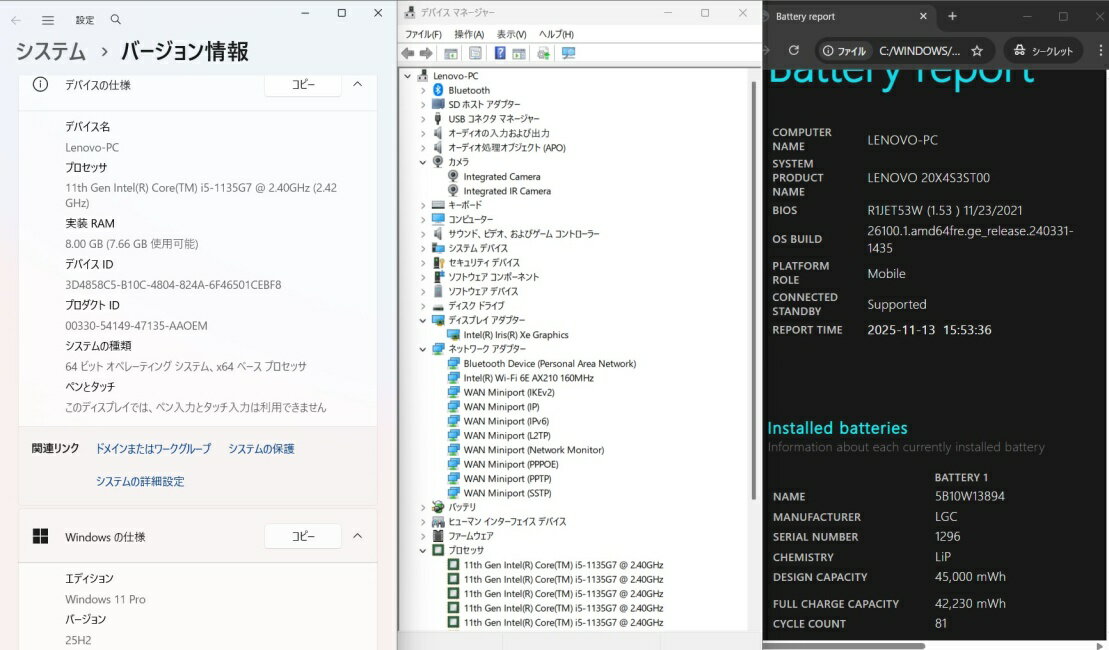Viewport: 1109px width, 650px height.
Task: Click the update driver toolbar icon
Action: (x=543, y=53)
